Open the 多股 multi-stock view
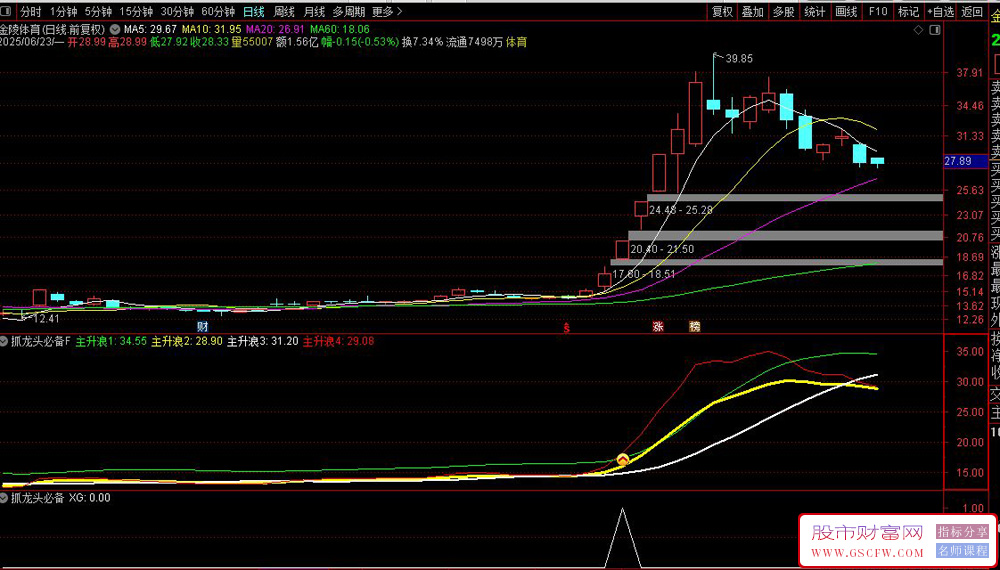This screenshot has height=570, width=1000. [x=784, y=11]
